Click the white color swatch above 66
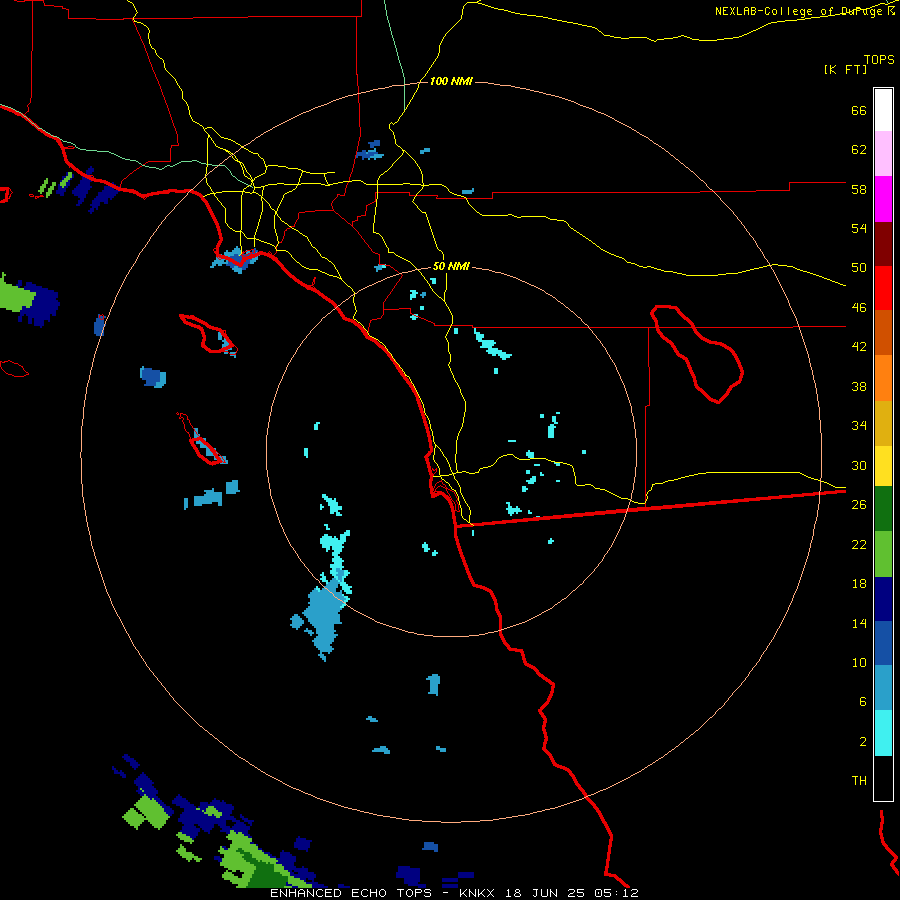Image resolution: width=900 pixels, height=900 pixels. 883,110
